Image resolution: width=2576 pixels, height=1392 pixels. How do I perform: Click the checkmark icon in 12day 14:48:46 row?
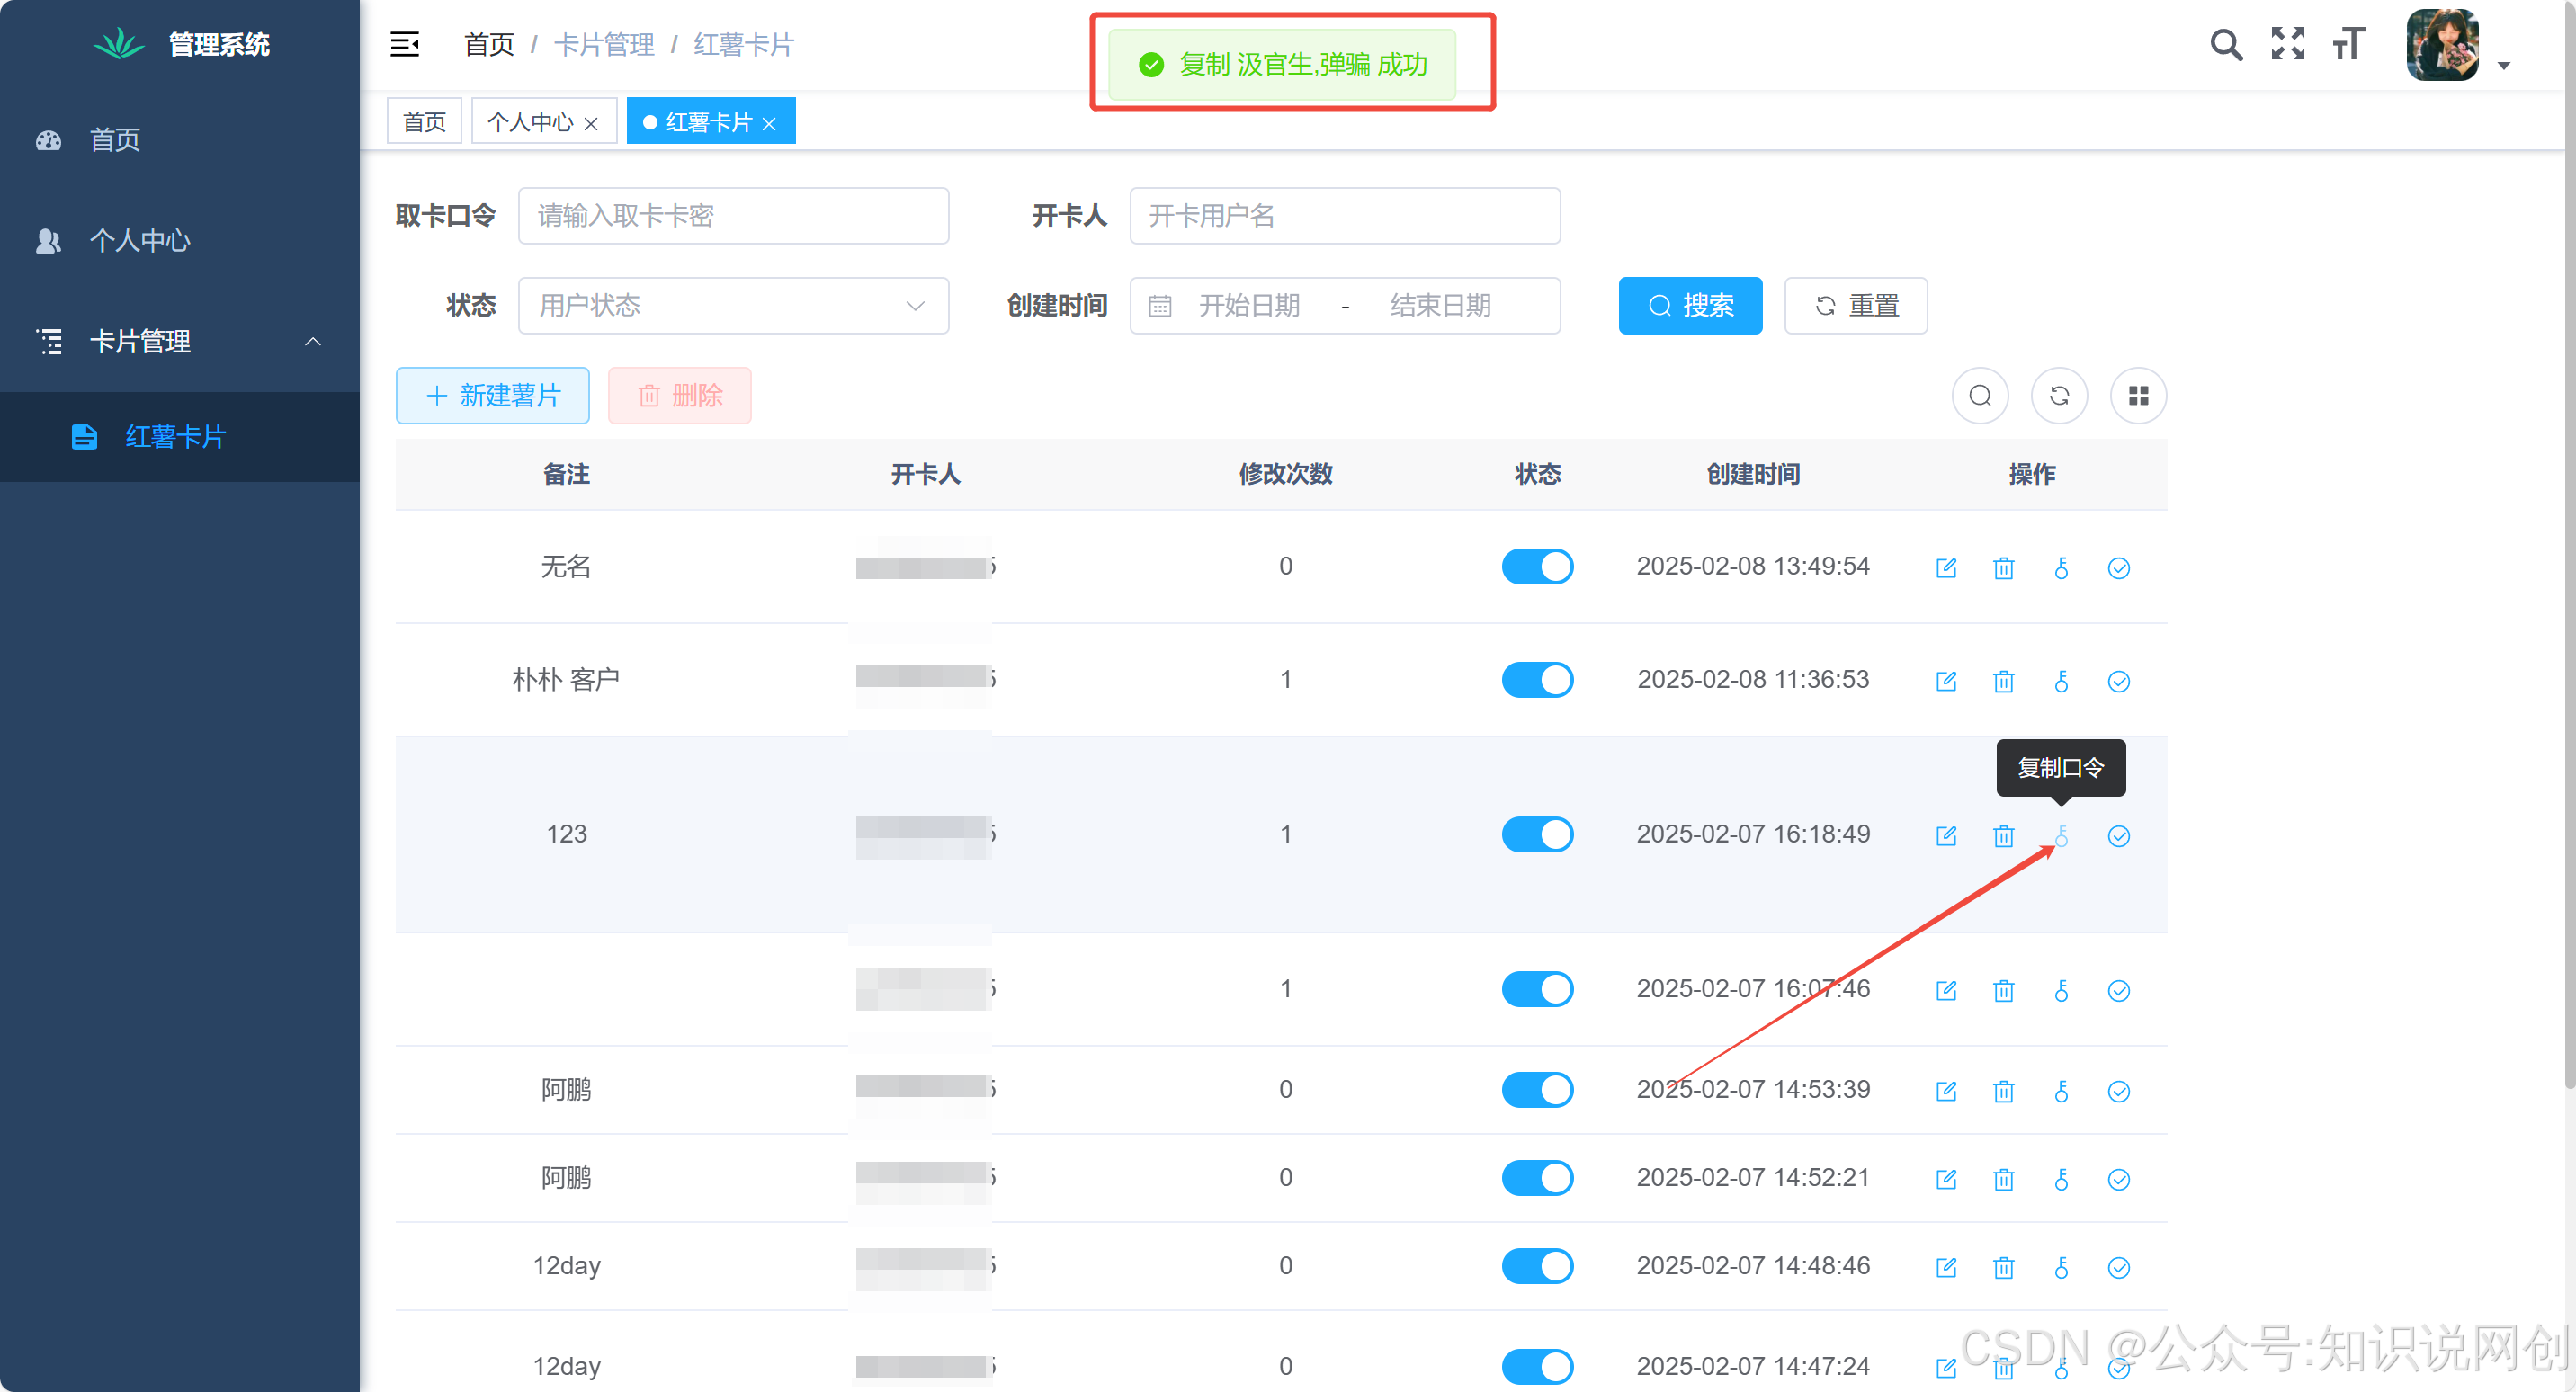point(2118,1268)
